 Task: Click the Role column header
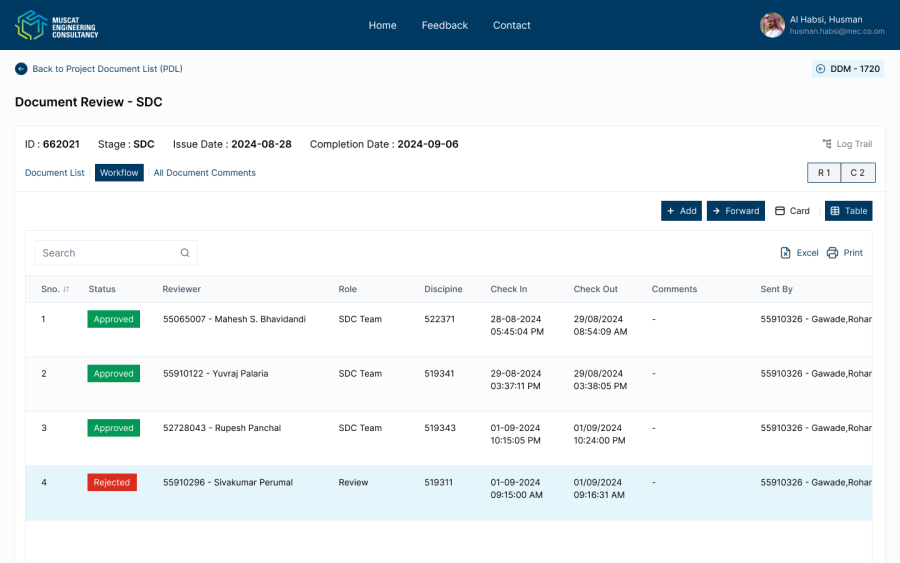pos(347,289)
